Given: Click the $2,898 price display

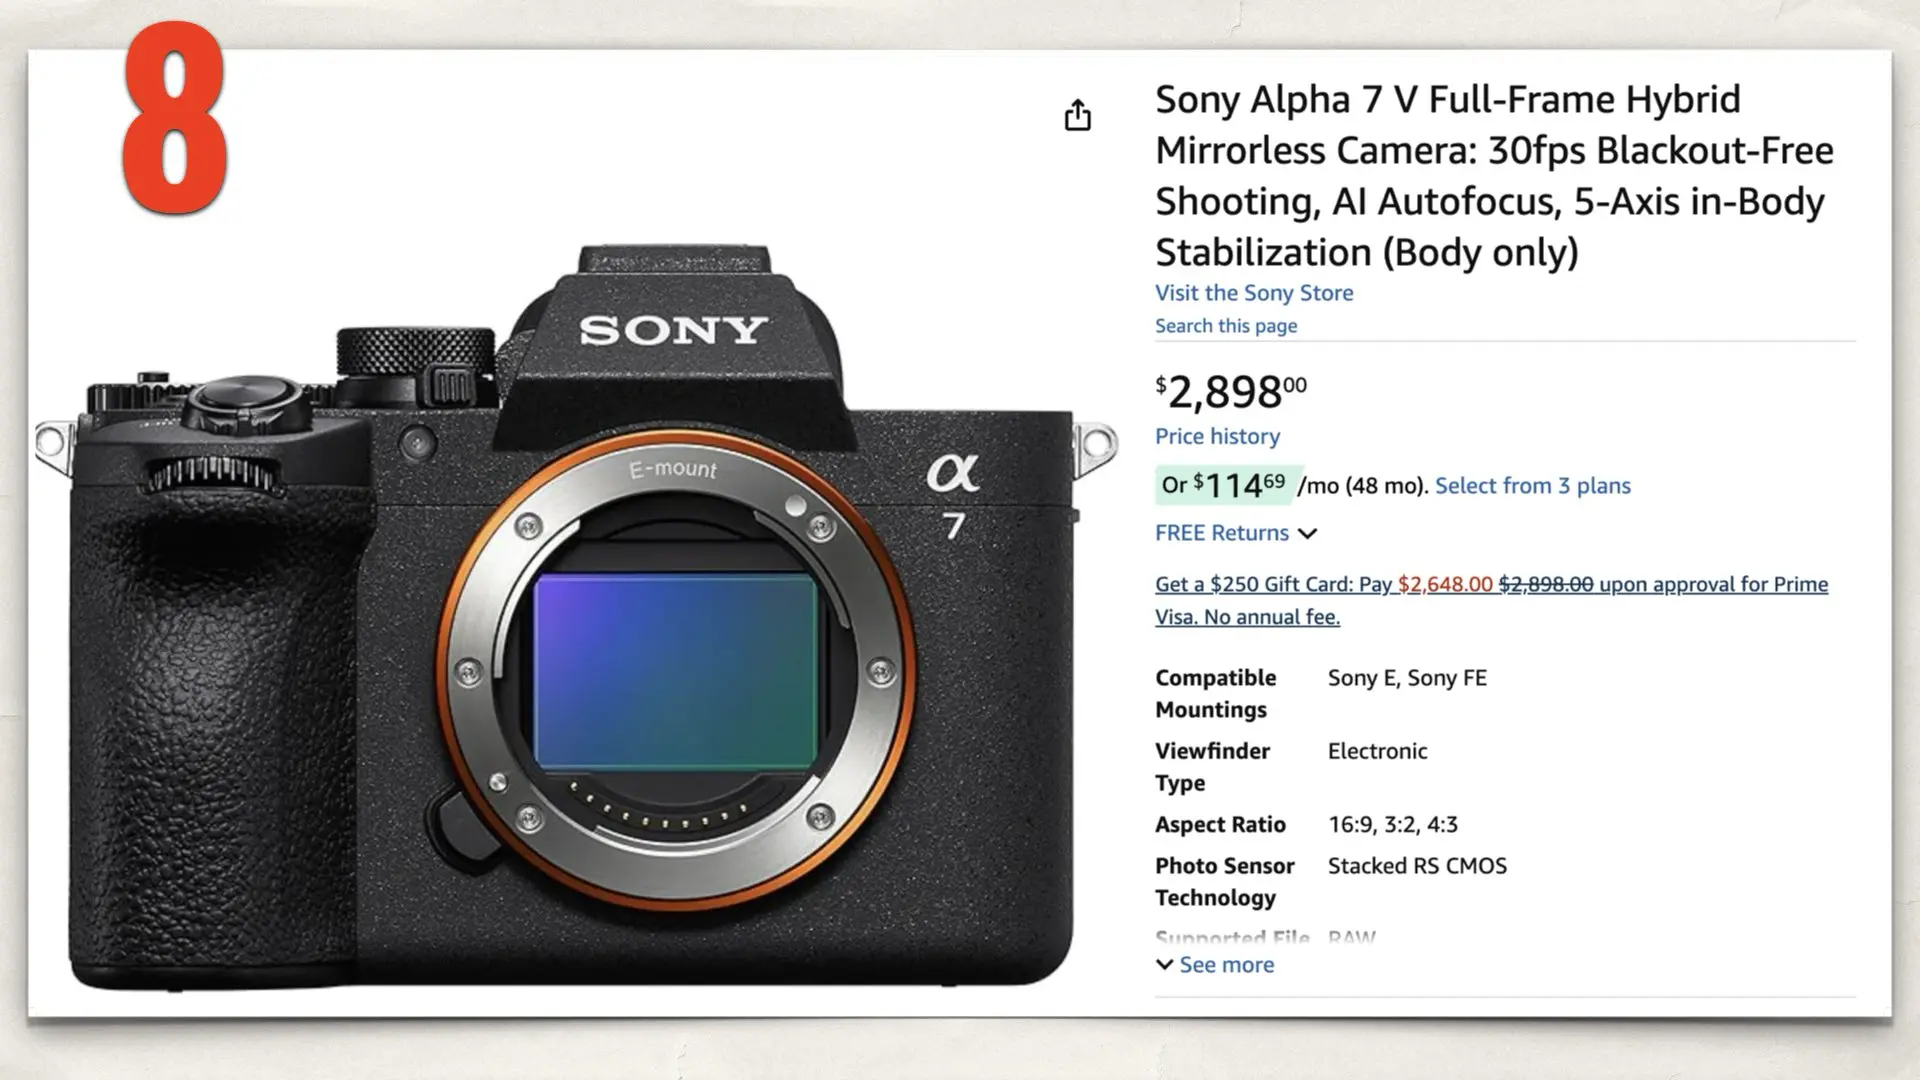Looking at the screenshot, I should 1230,390.
